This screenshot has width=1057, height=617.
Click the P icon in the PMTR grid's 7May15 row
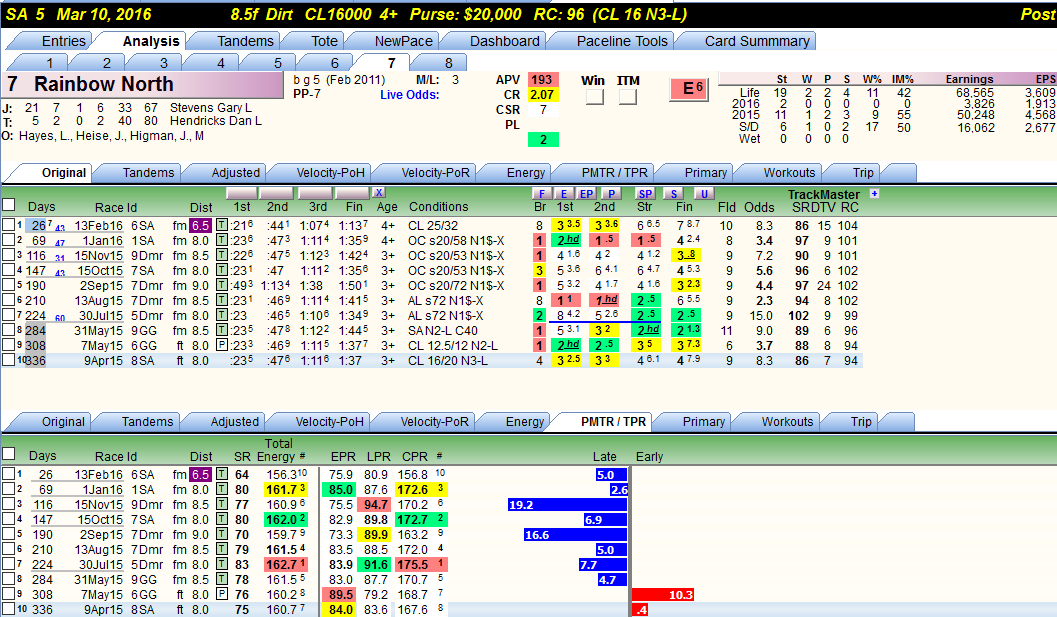click(221, 594)
